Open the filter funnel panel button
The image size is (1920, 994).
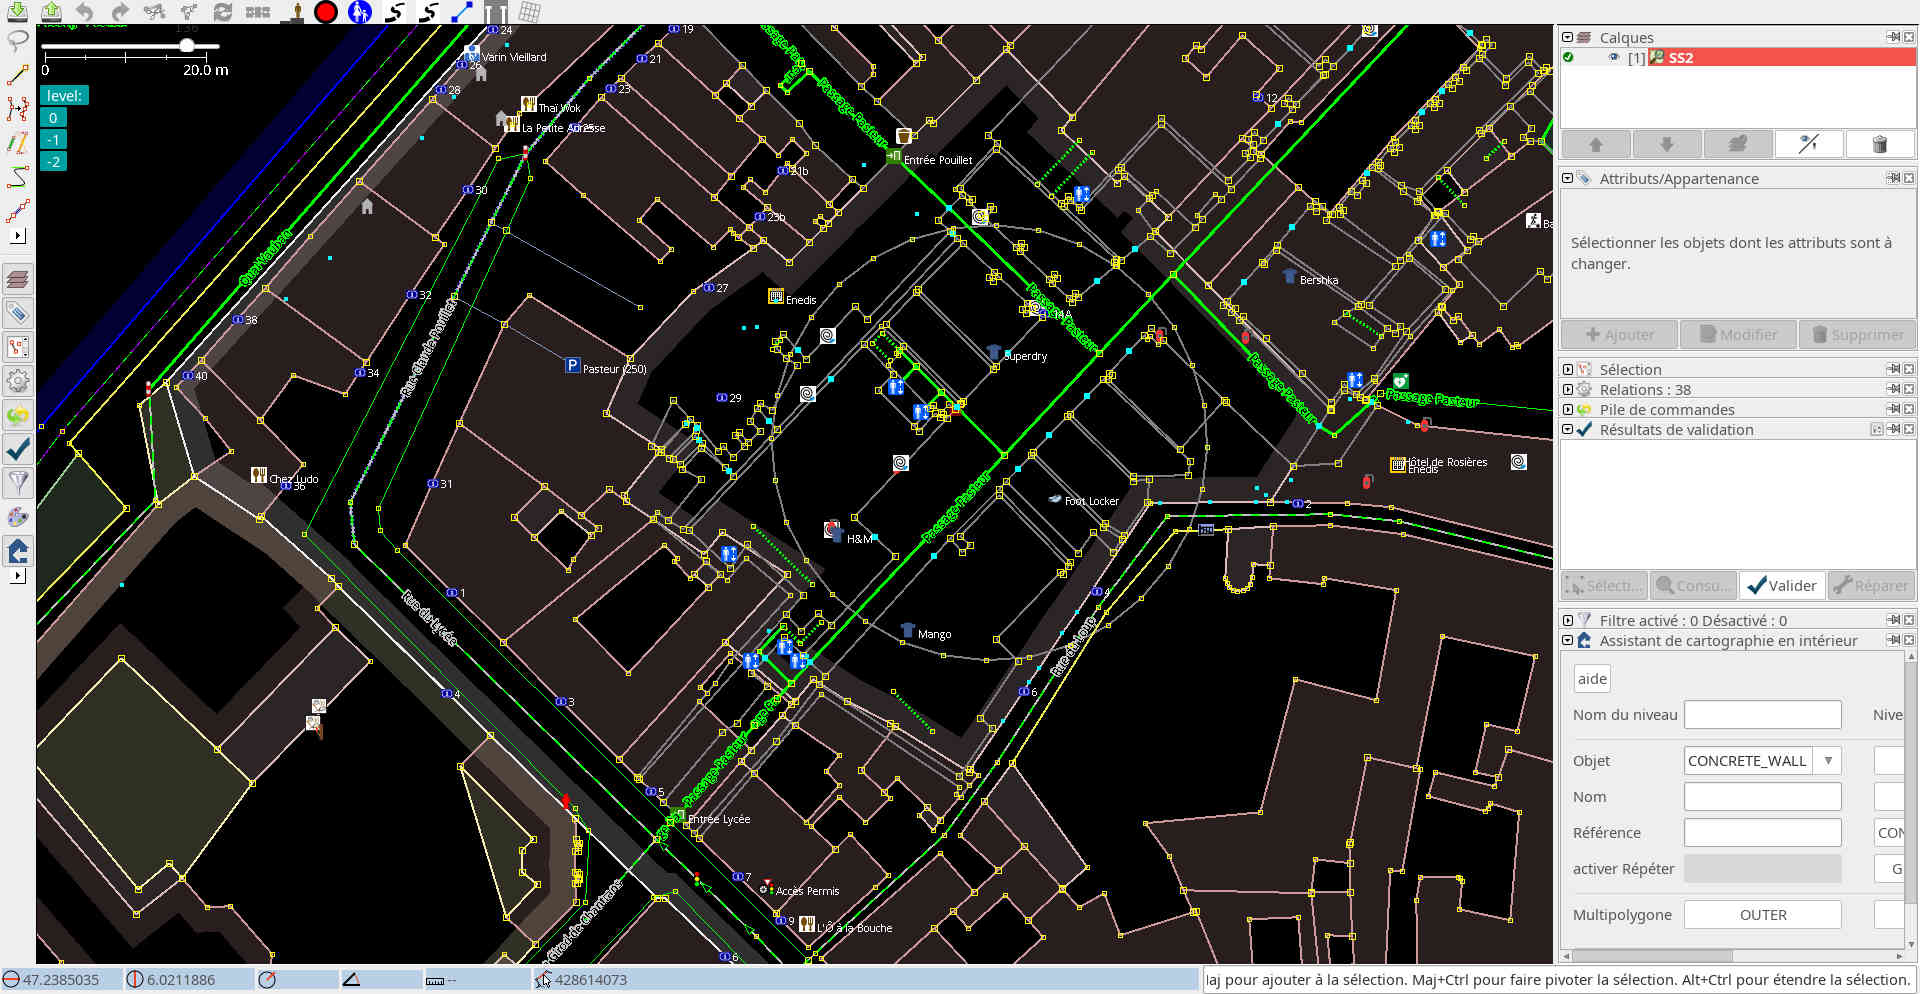coord(17,482)
